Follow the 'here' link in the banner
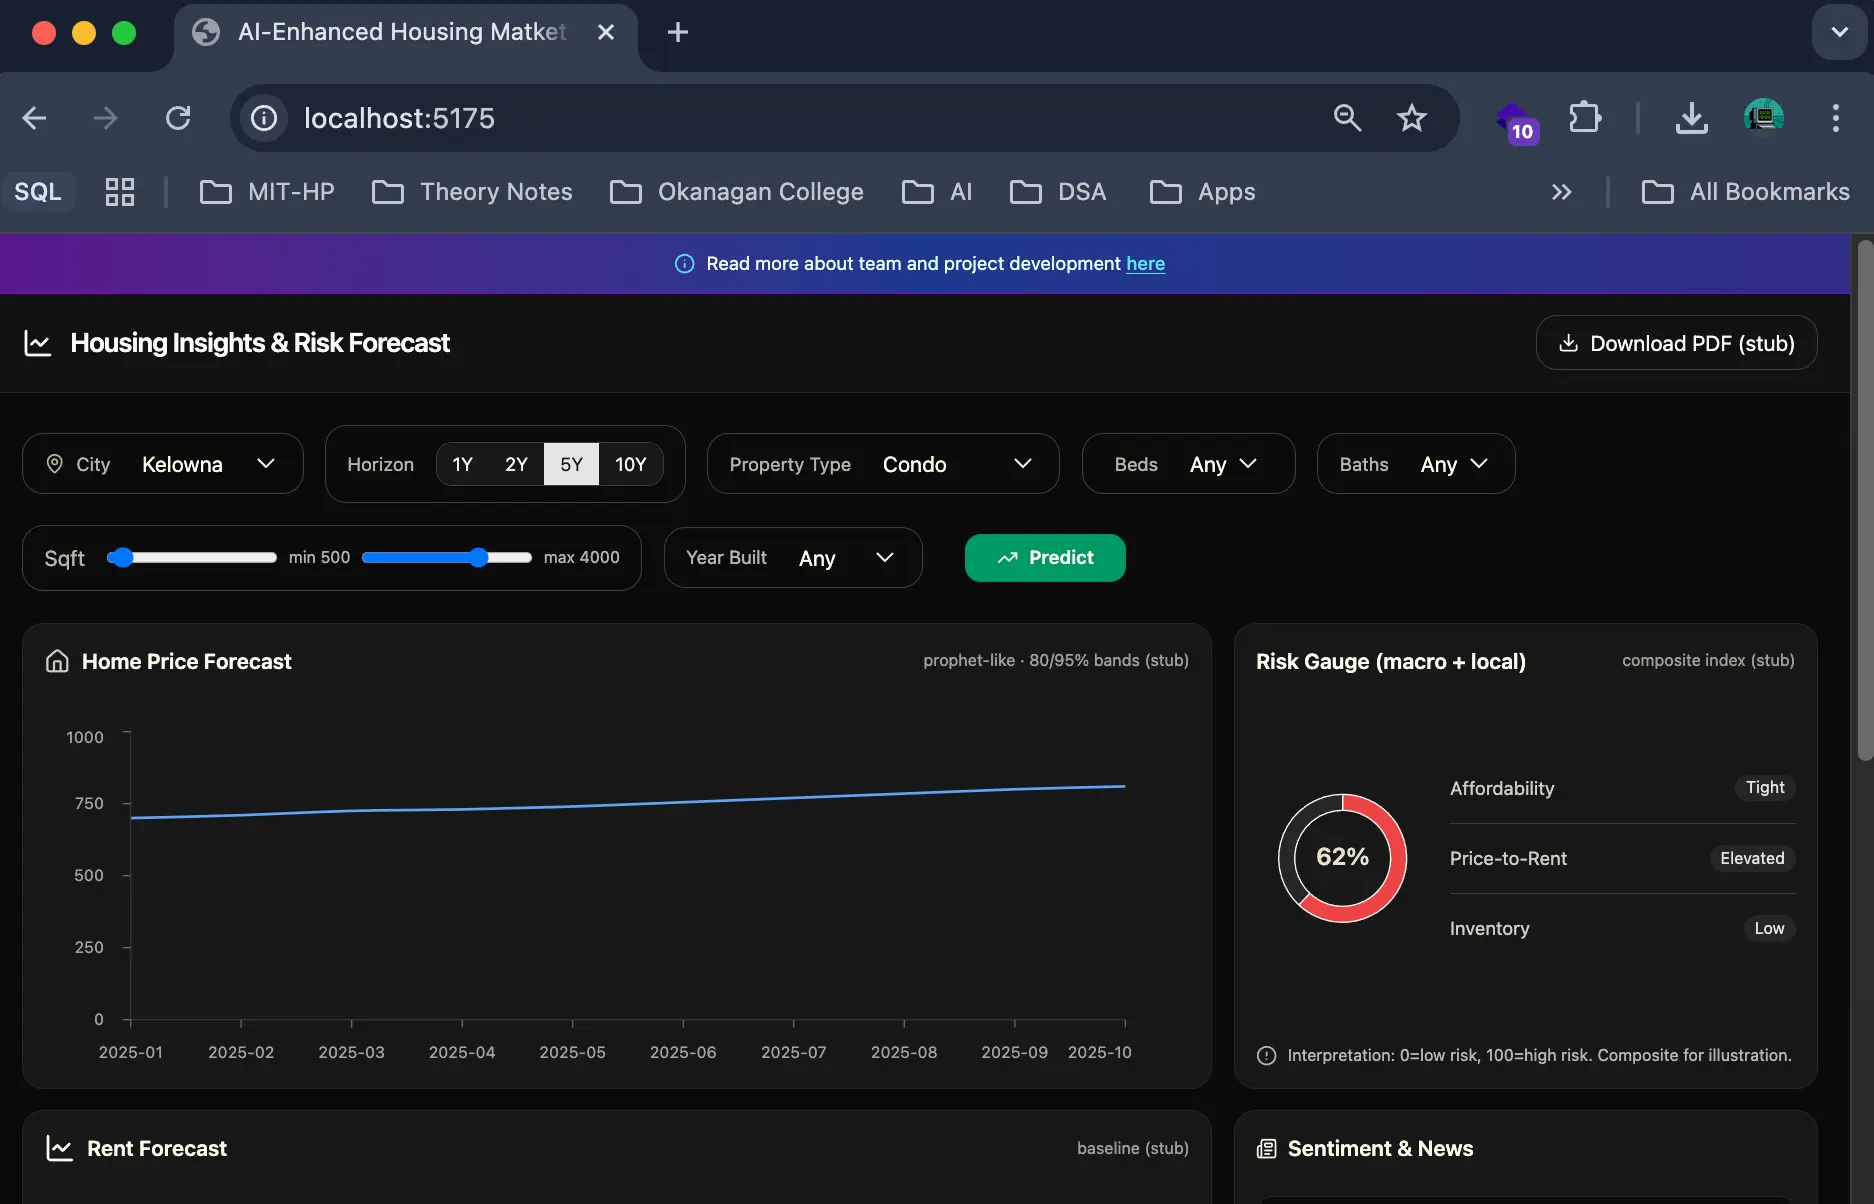 (x=1145, y=264)
